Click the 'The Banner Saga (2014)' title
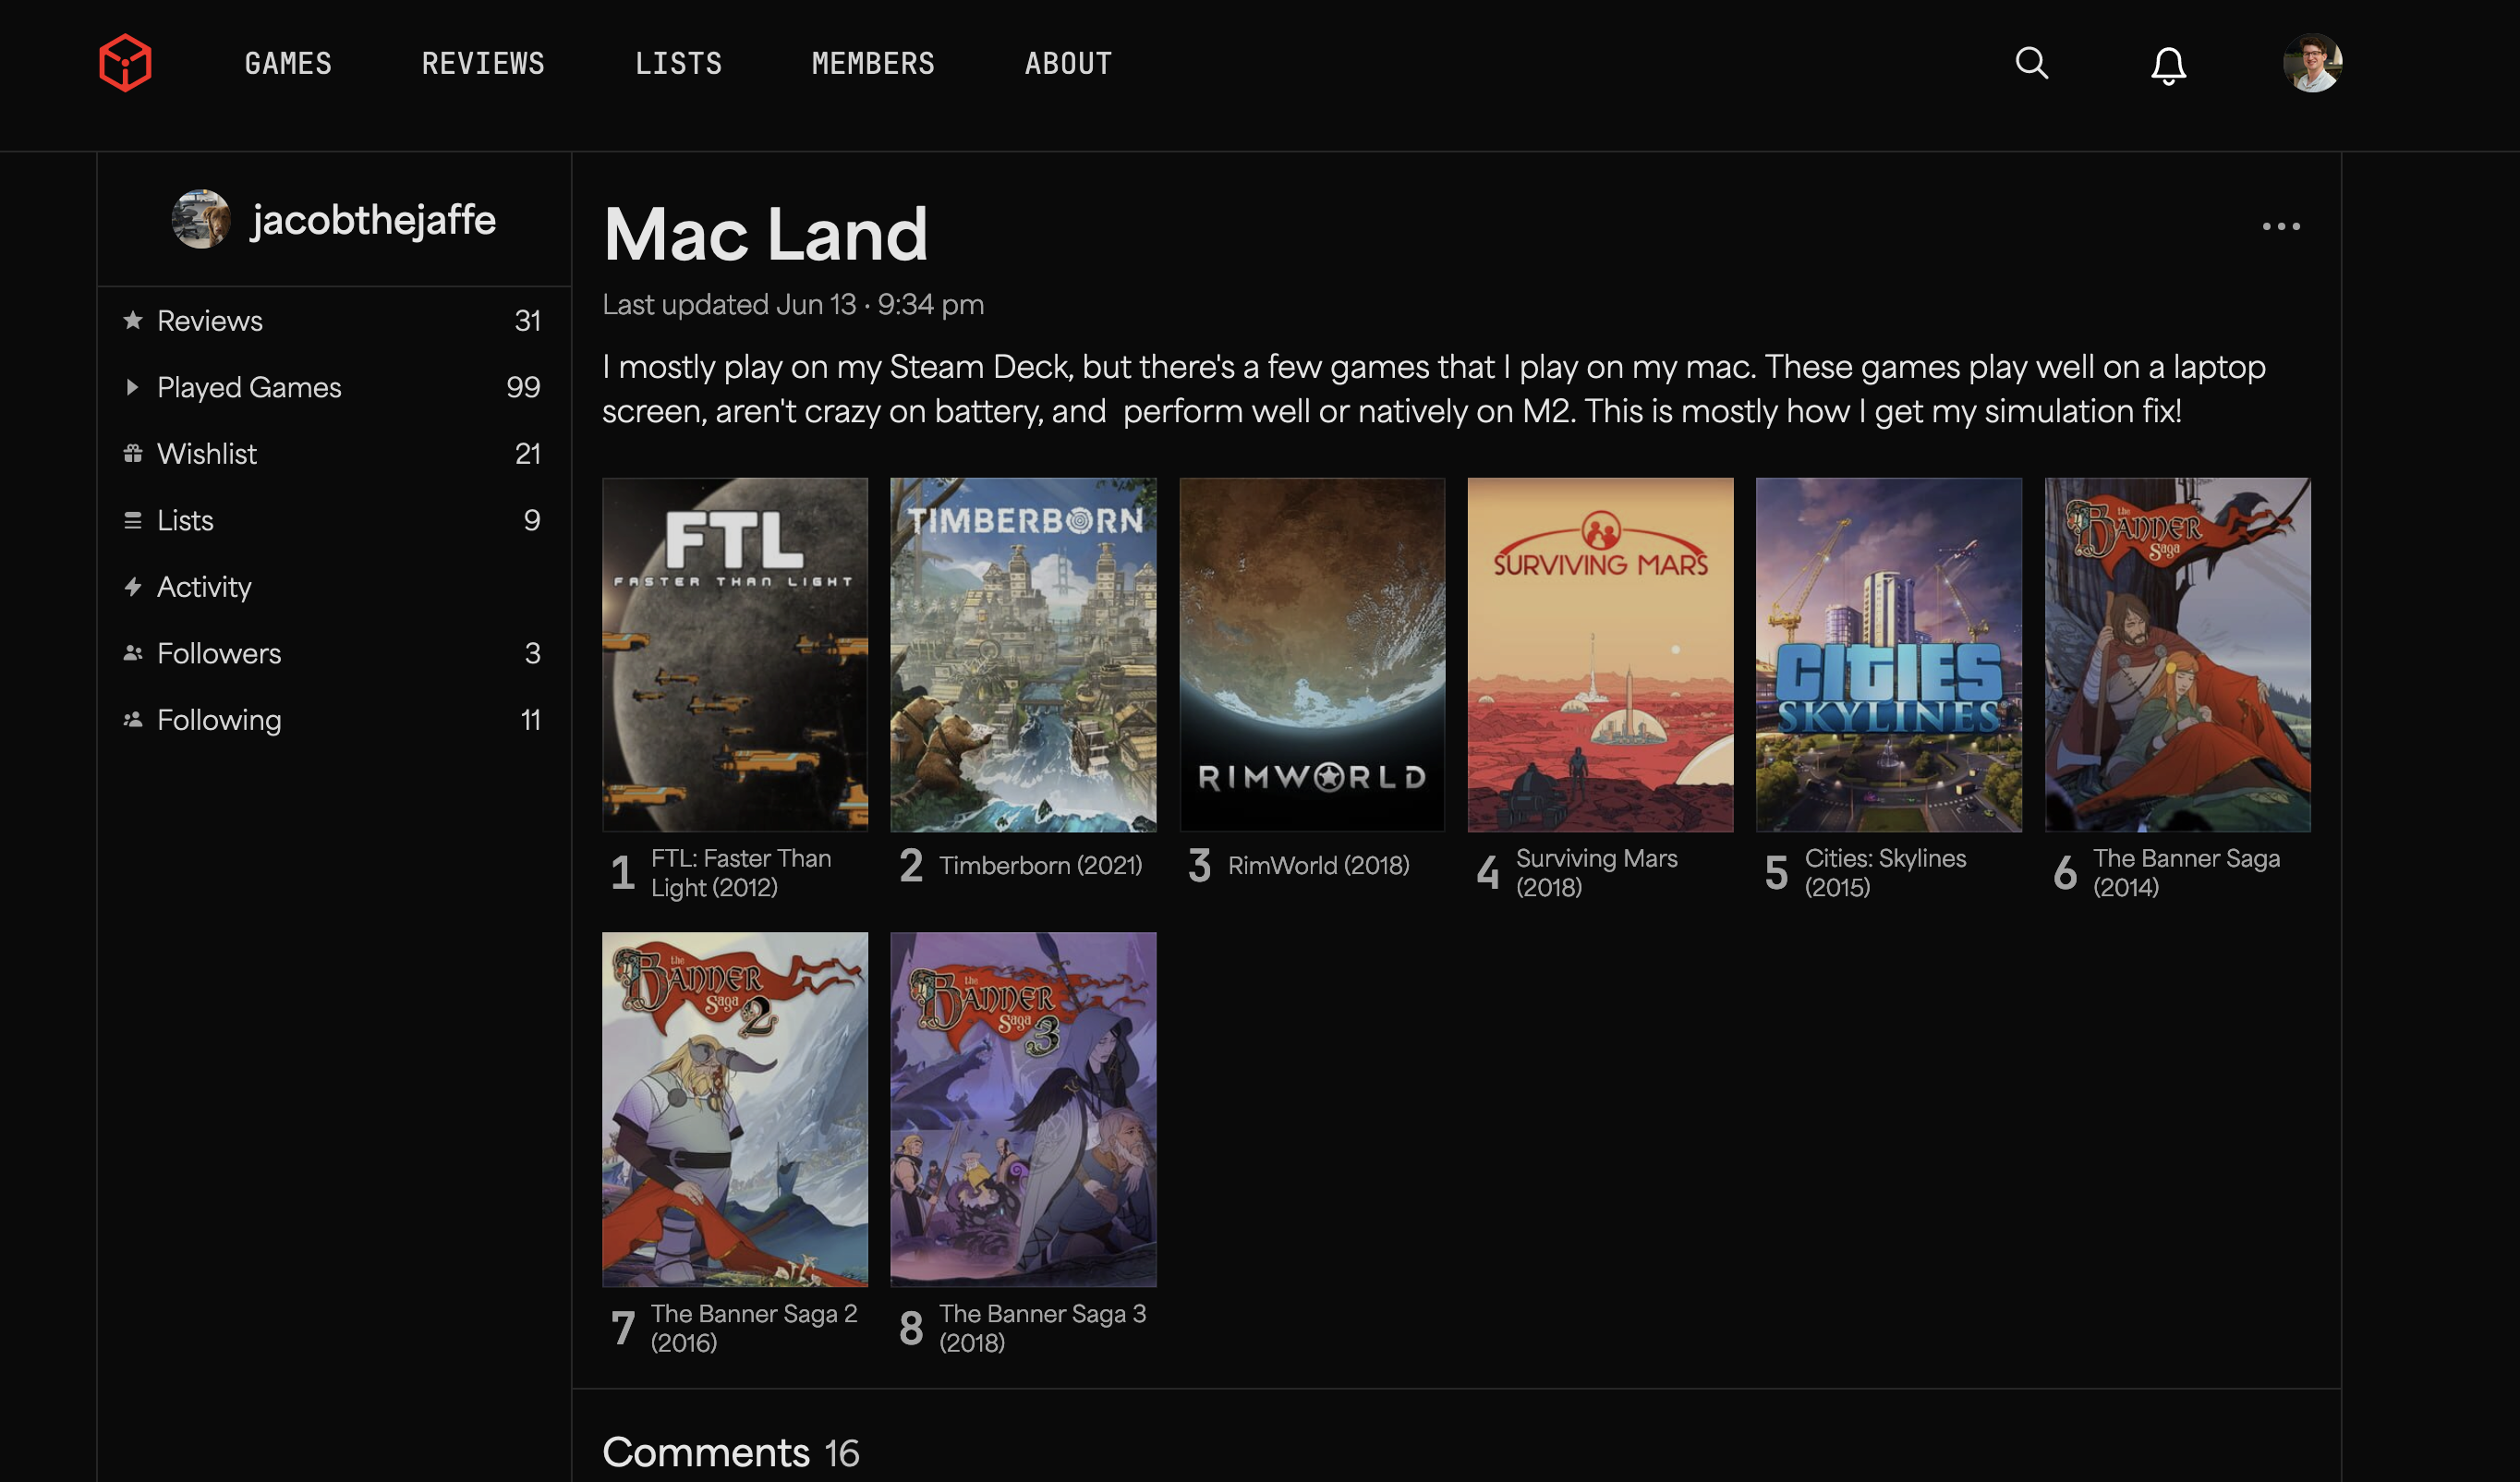 coord(2186,872)
